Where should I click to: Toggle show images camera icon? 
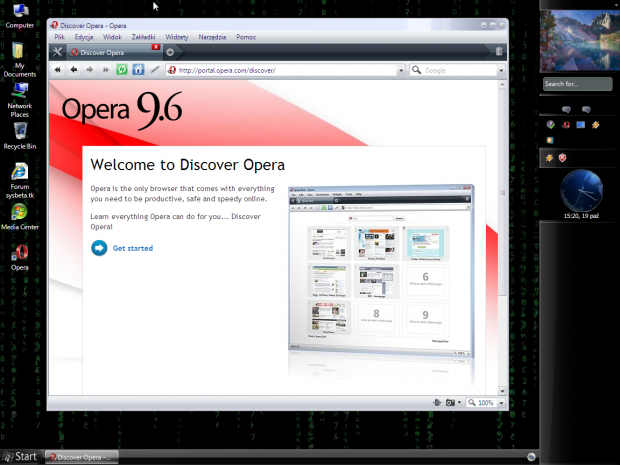click(450, 403)
